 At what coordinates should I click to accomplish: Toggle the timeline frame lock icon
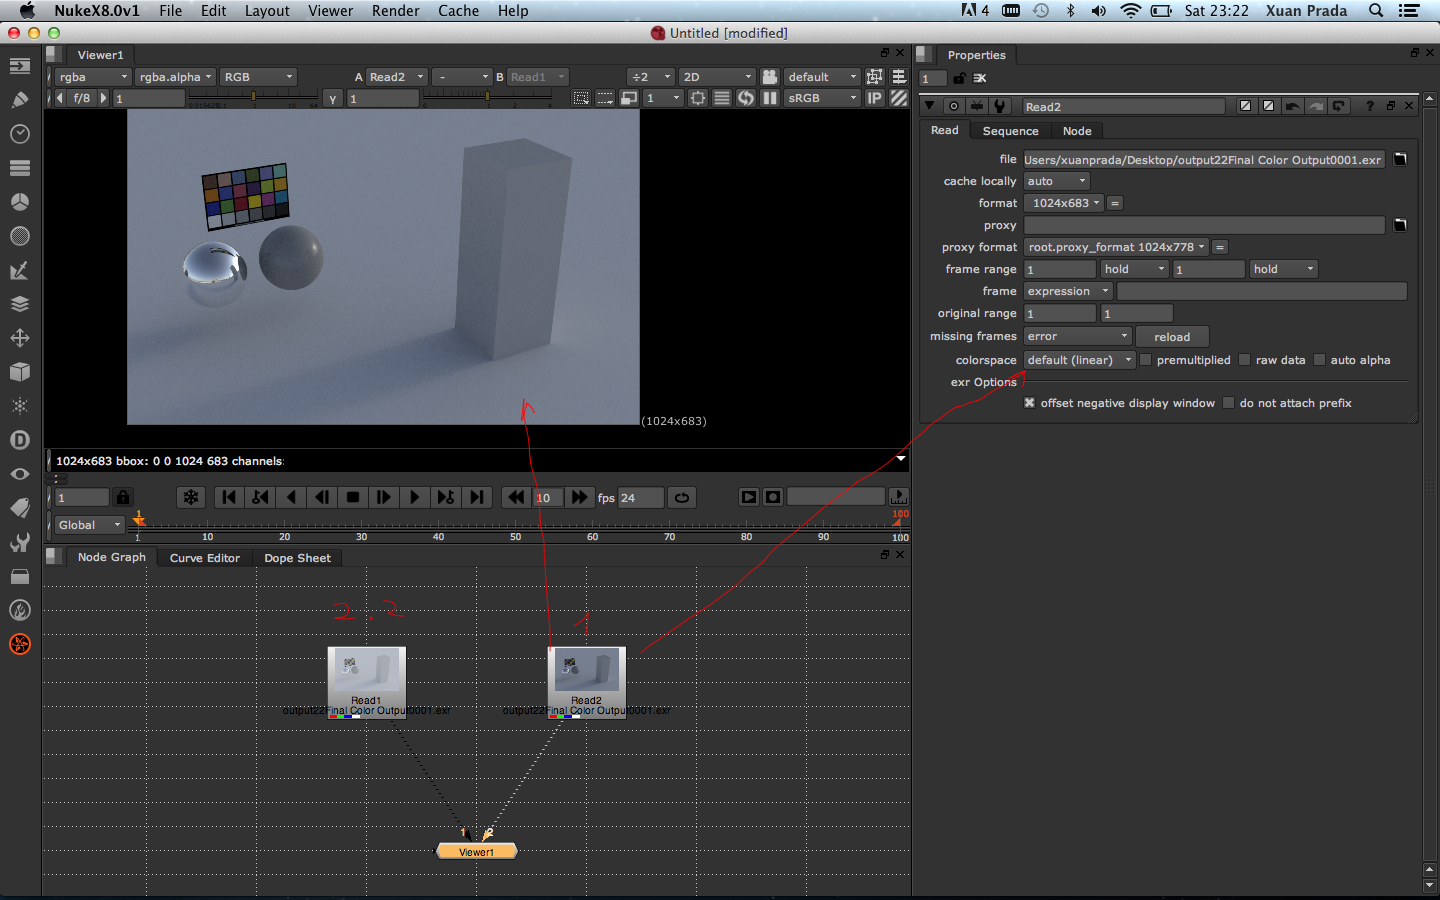(x=123, y=497)
